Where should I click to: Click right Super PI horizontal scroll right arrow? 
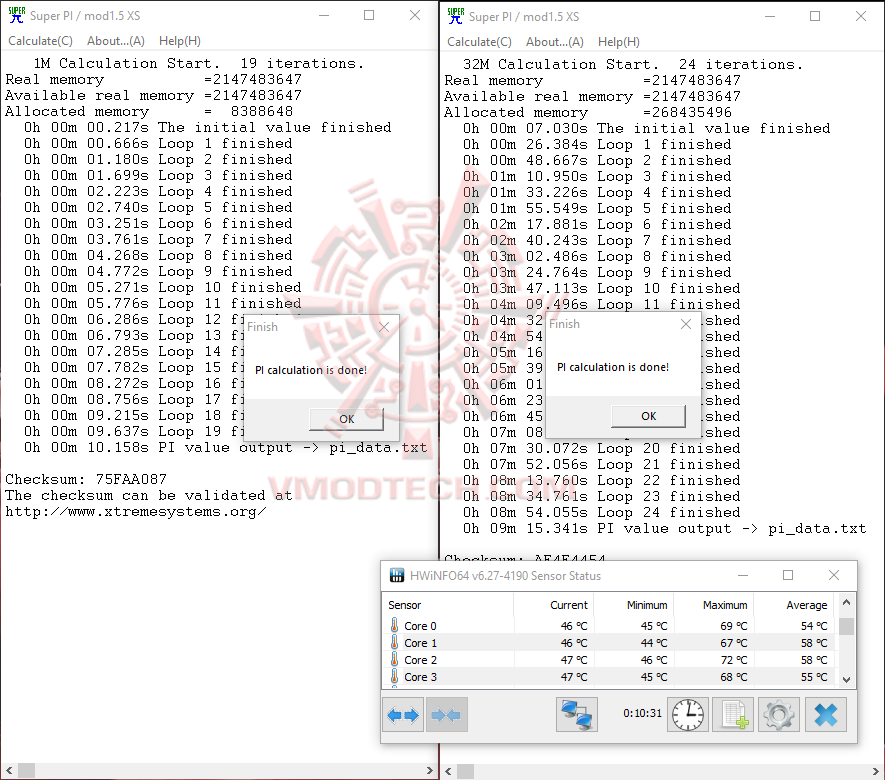coord(876,771)
